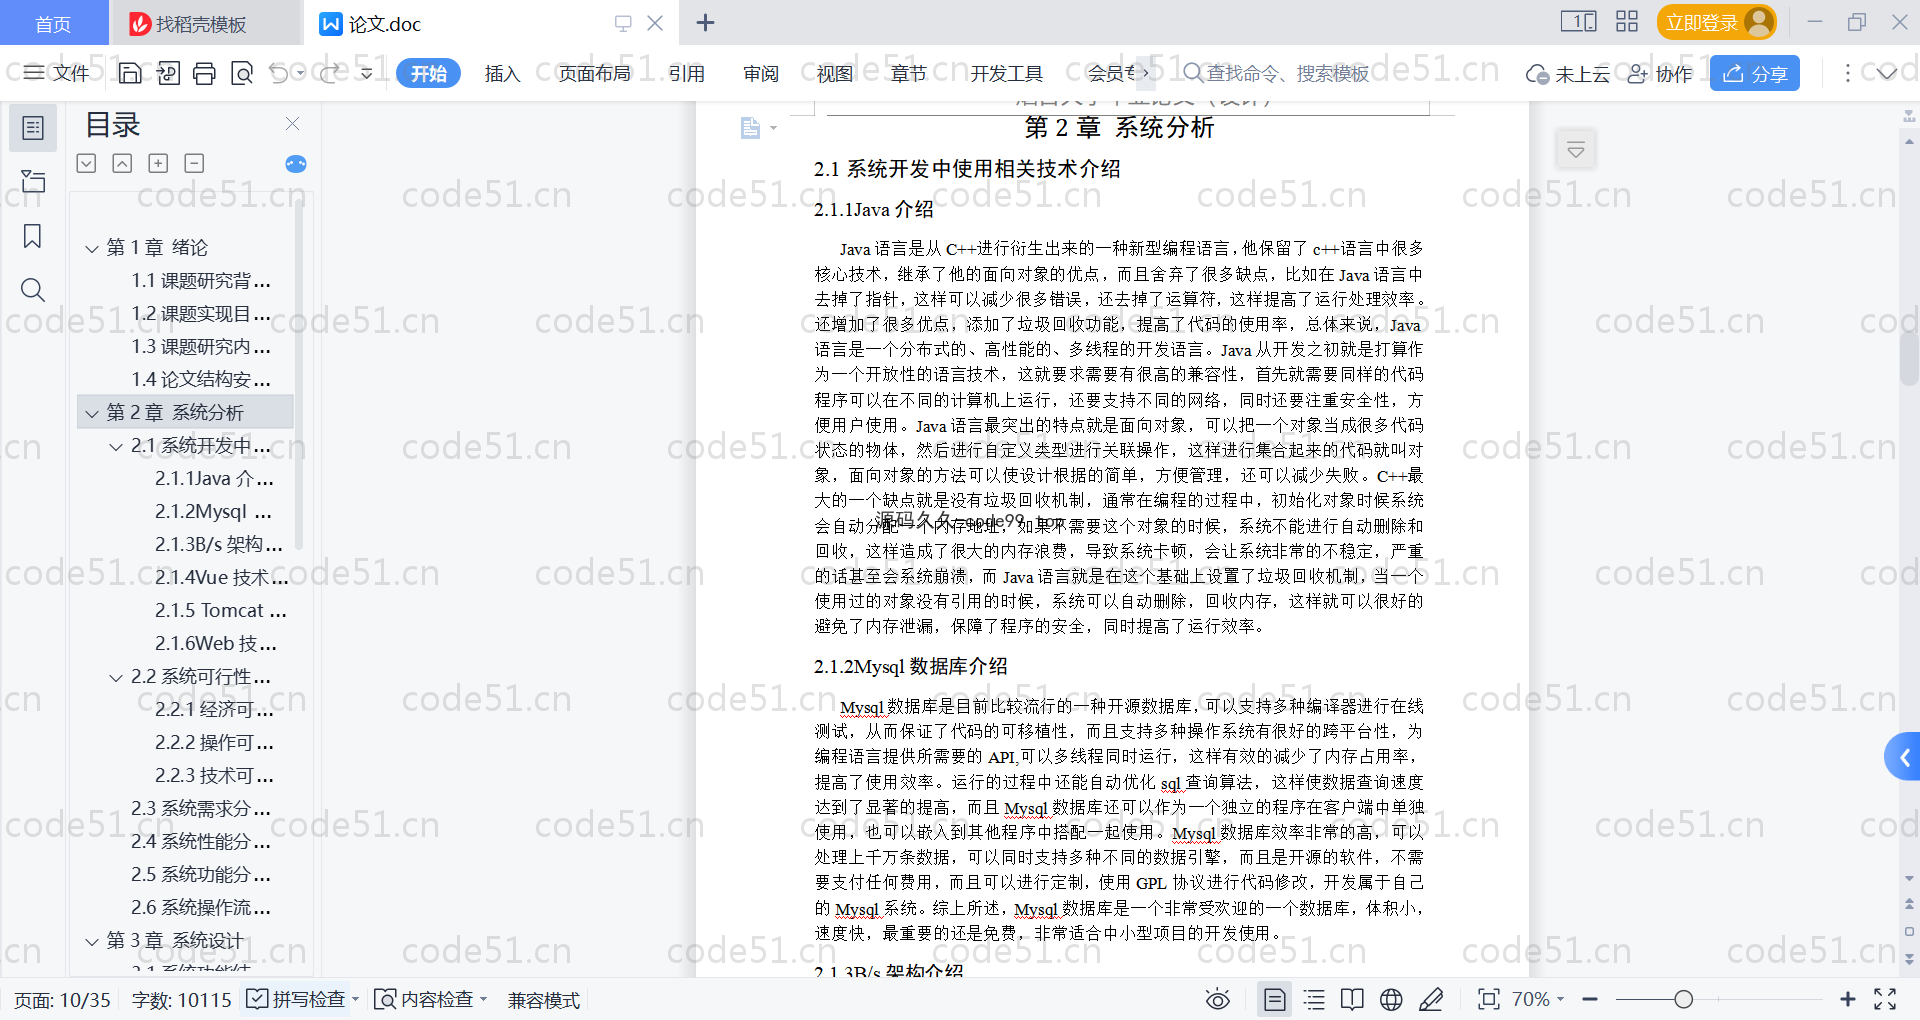Viewport: 1920px width, 1020px height.
Task: Click the collapse panel icon right of page
Action: click(1576, 150)
